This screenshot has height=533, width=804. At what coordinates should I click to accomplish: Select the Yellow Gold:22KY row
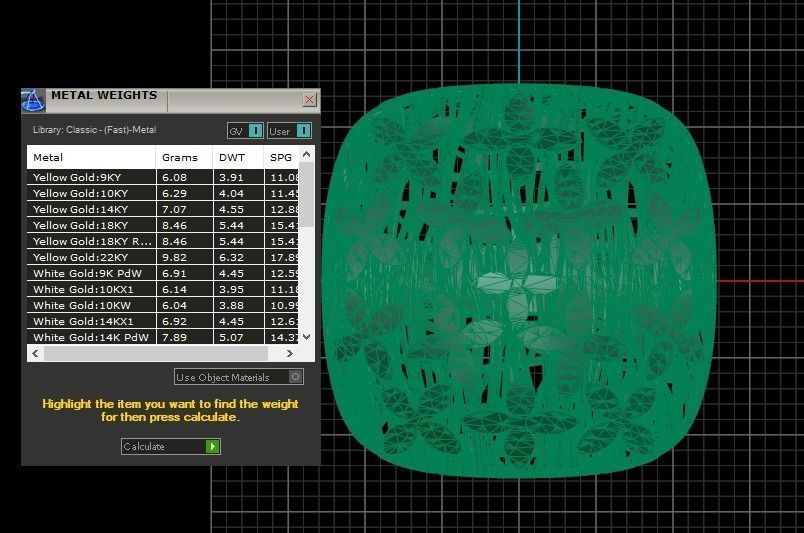tap(163, 257)
